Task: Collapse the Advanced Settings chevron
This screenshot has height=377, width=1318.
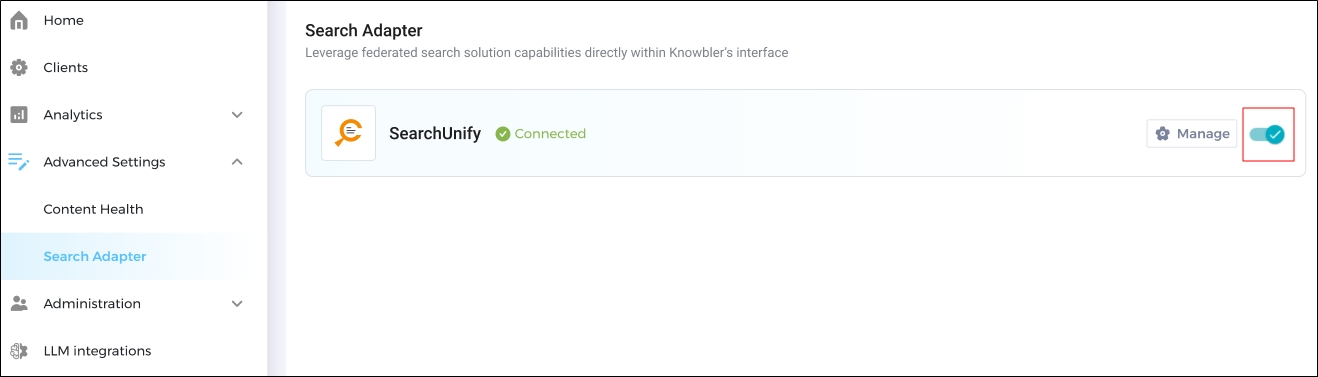Action: (237, 162)
